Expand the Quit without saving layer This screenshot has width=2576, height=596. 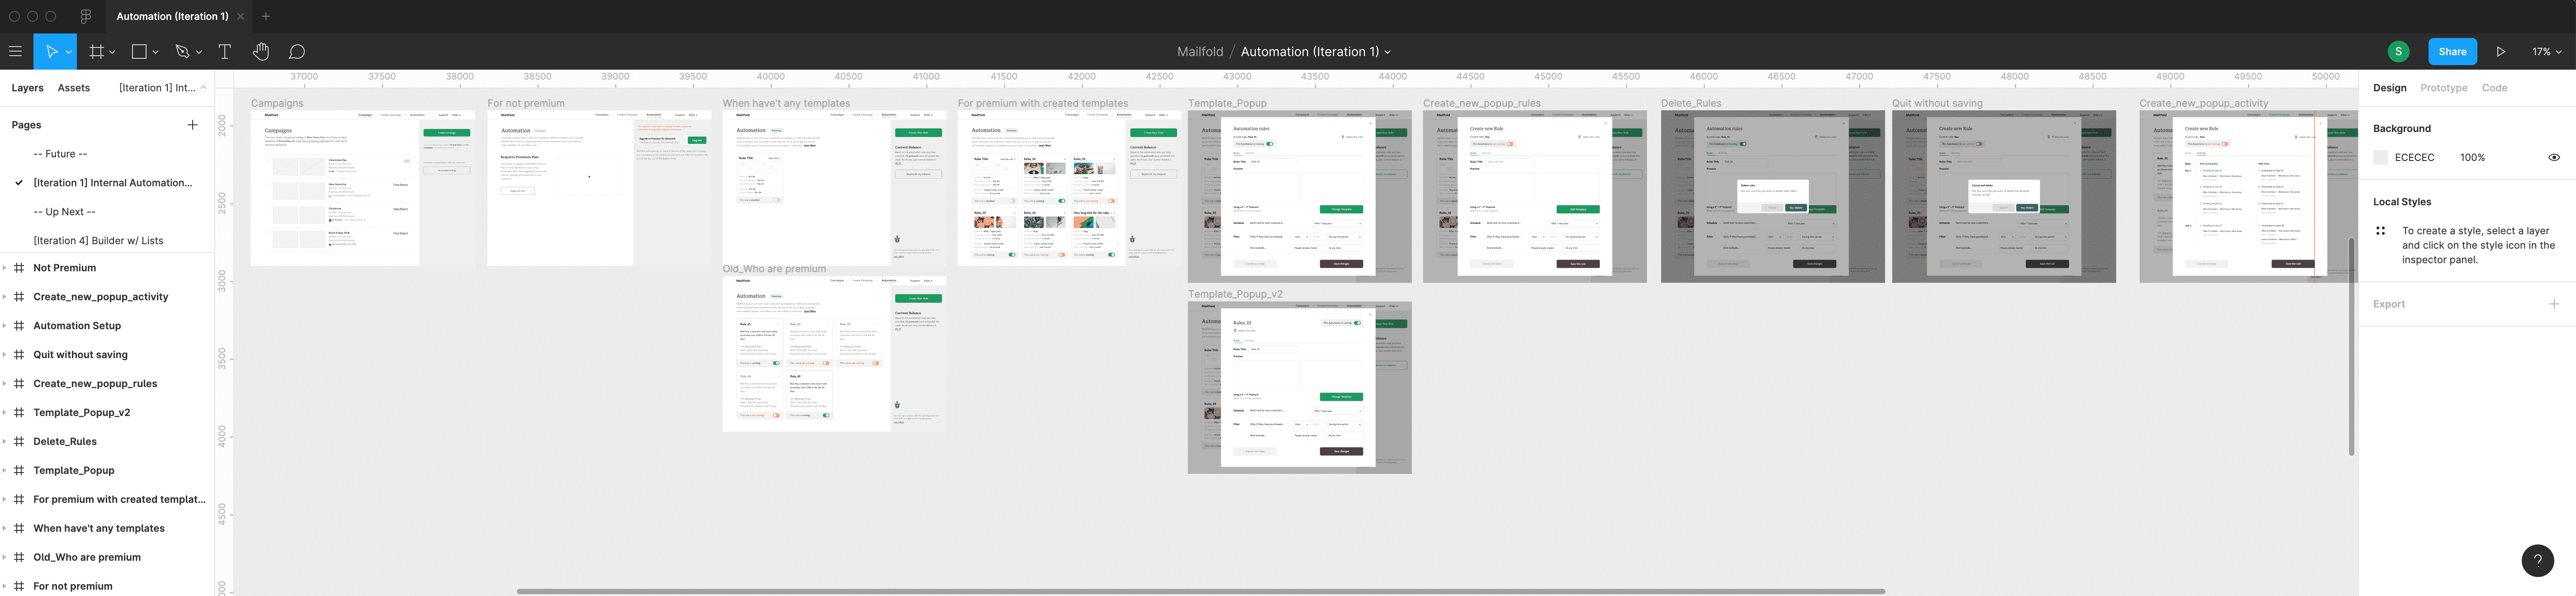click(5, 355)
